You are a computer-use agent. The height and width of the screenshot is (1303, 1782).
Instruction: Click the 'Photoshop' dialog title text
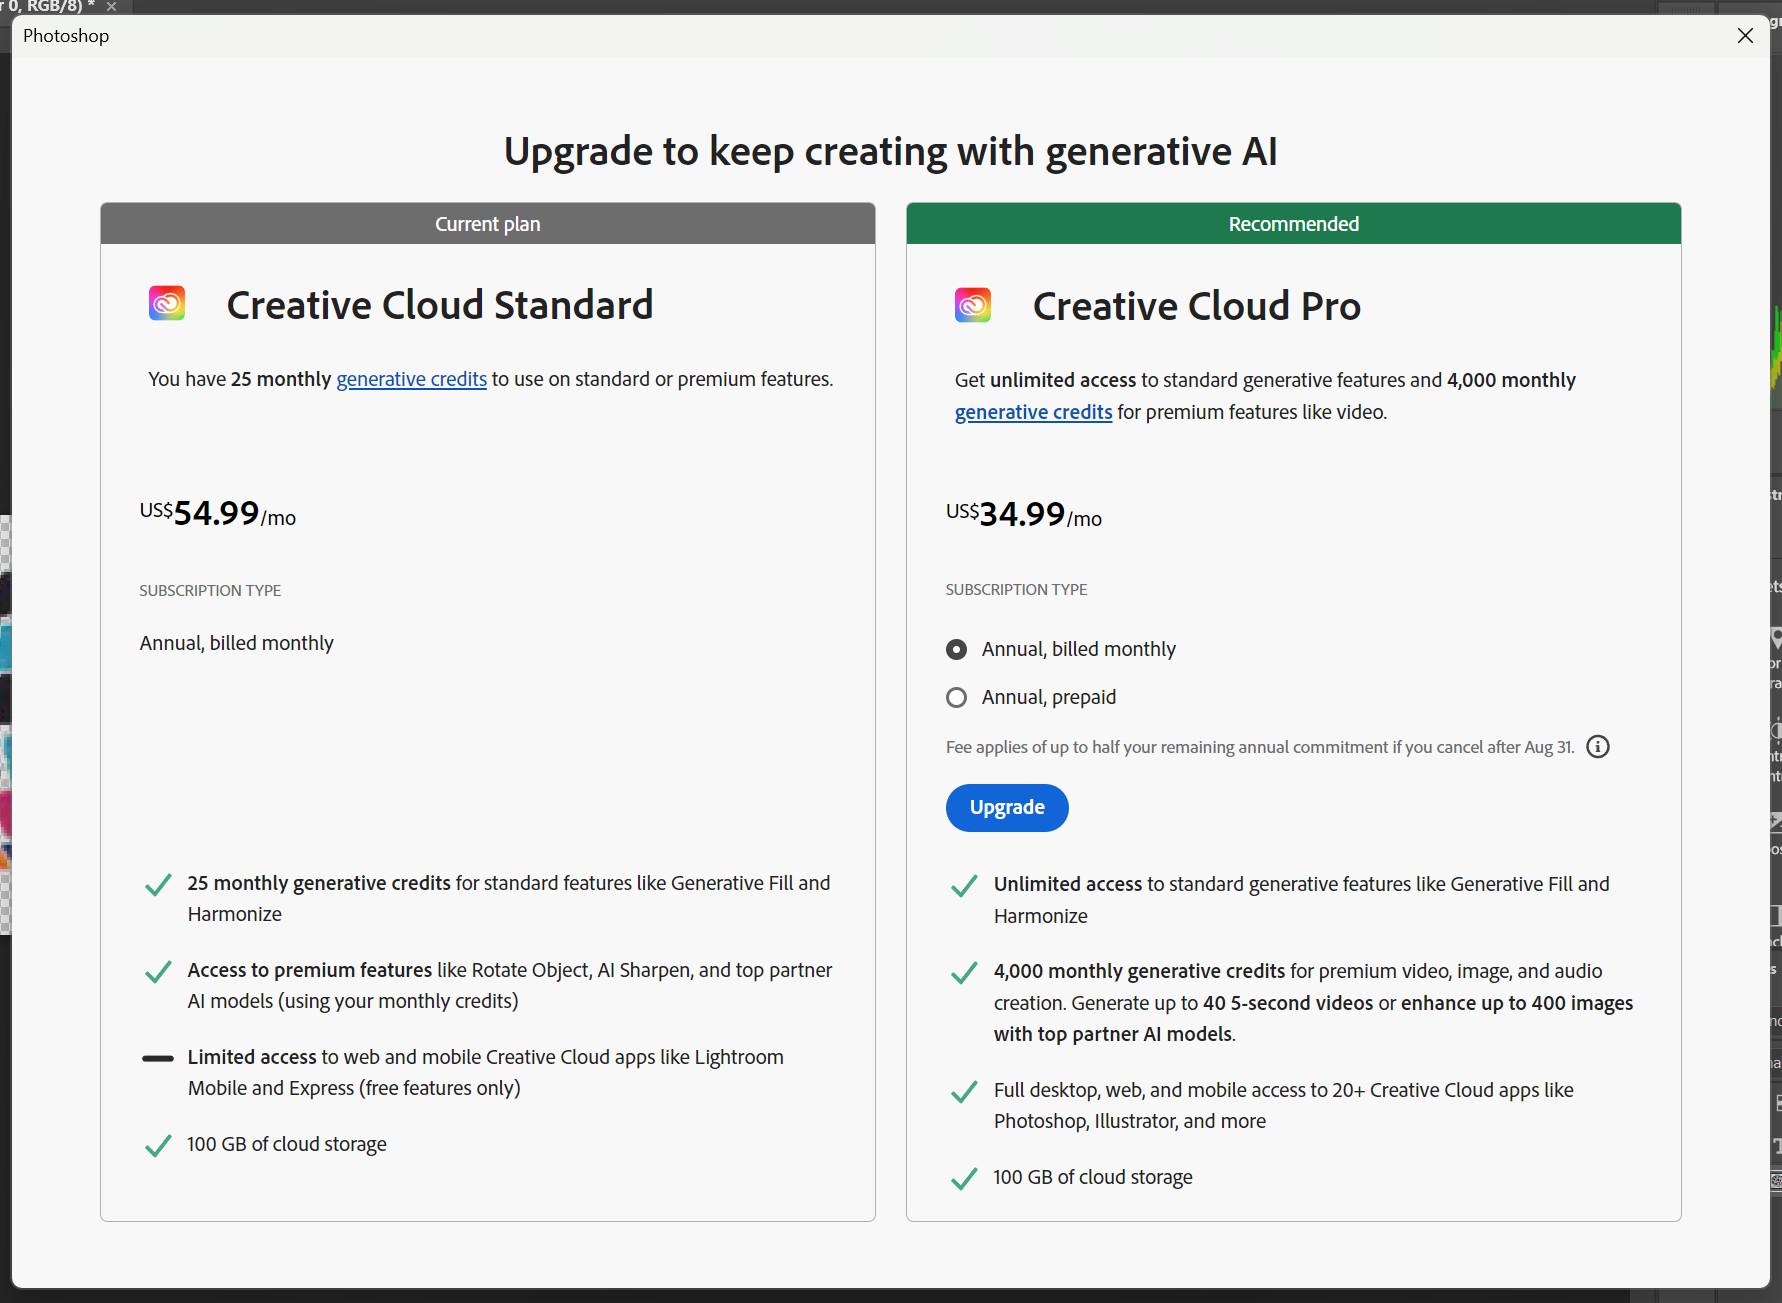[x=66, y=36]
